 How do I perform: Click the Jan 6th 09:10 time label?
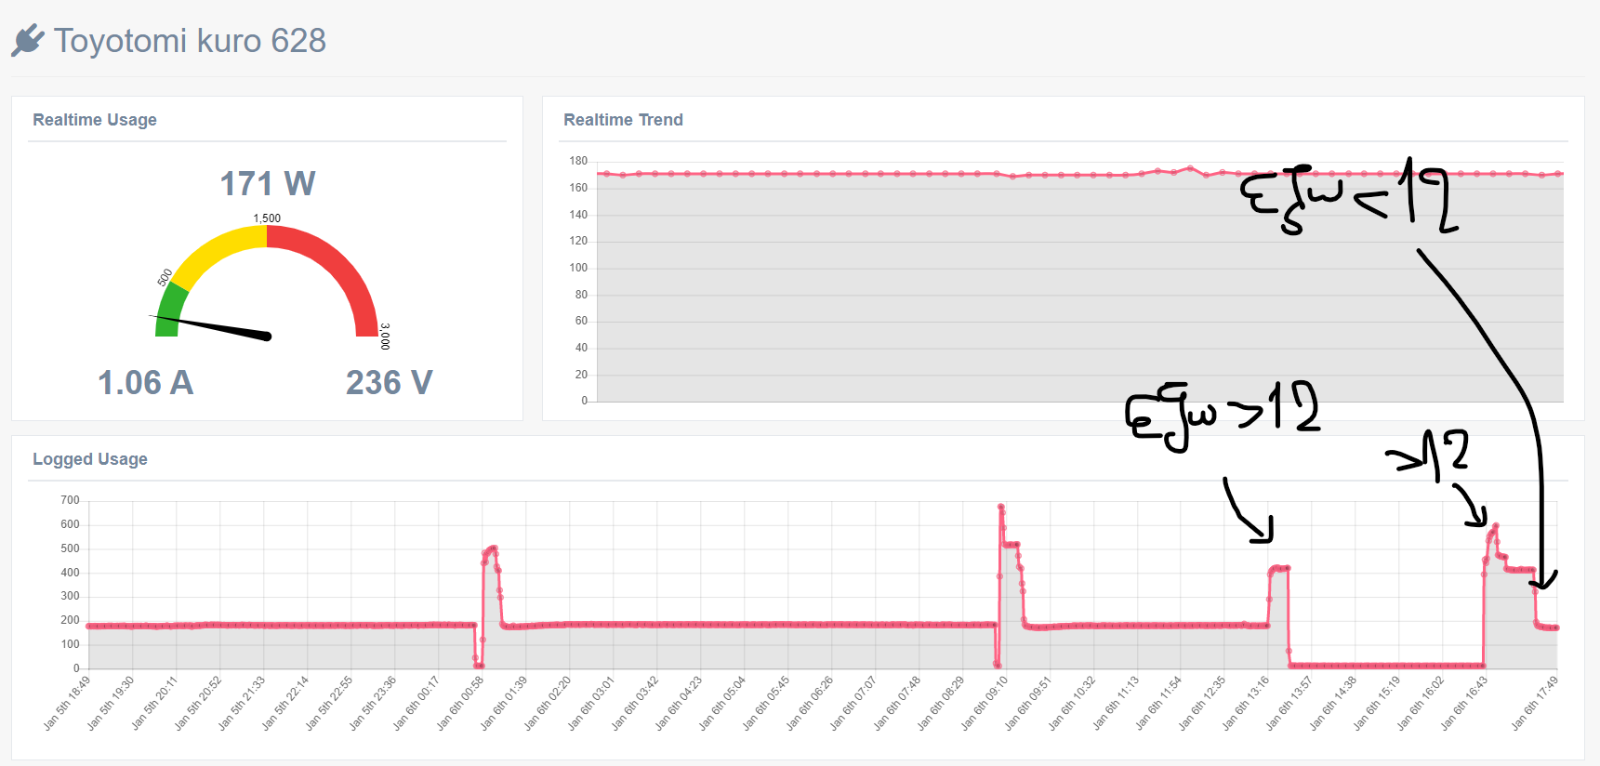tap(984, 703)
